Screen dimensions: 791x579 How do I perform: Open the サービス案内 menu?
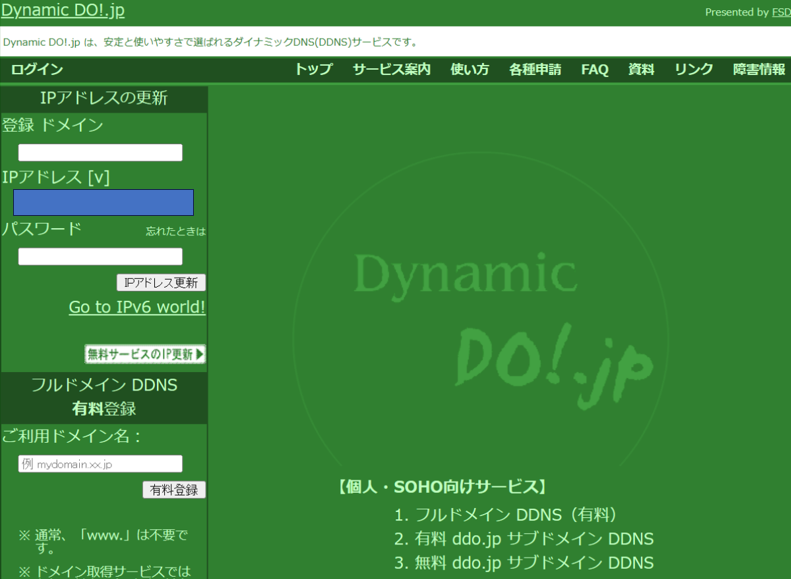pyautogui.click(x=391, y=69)
